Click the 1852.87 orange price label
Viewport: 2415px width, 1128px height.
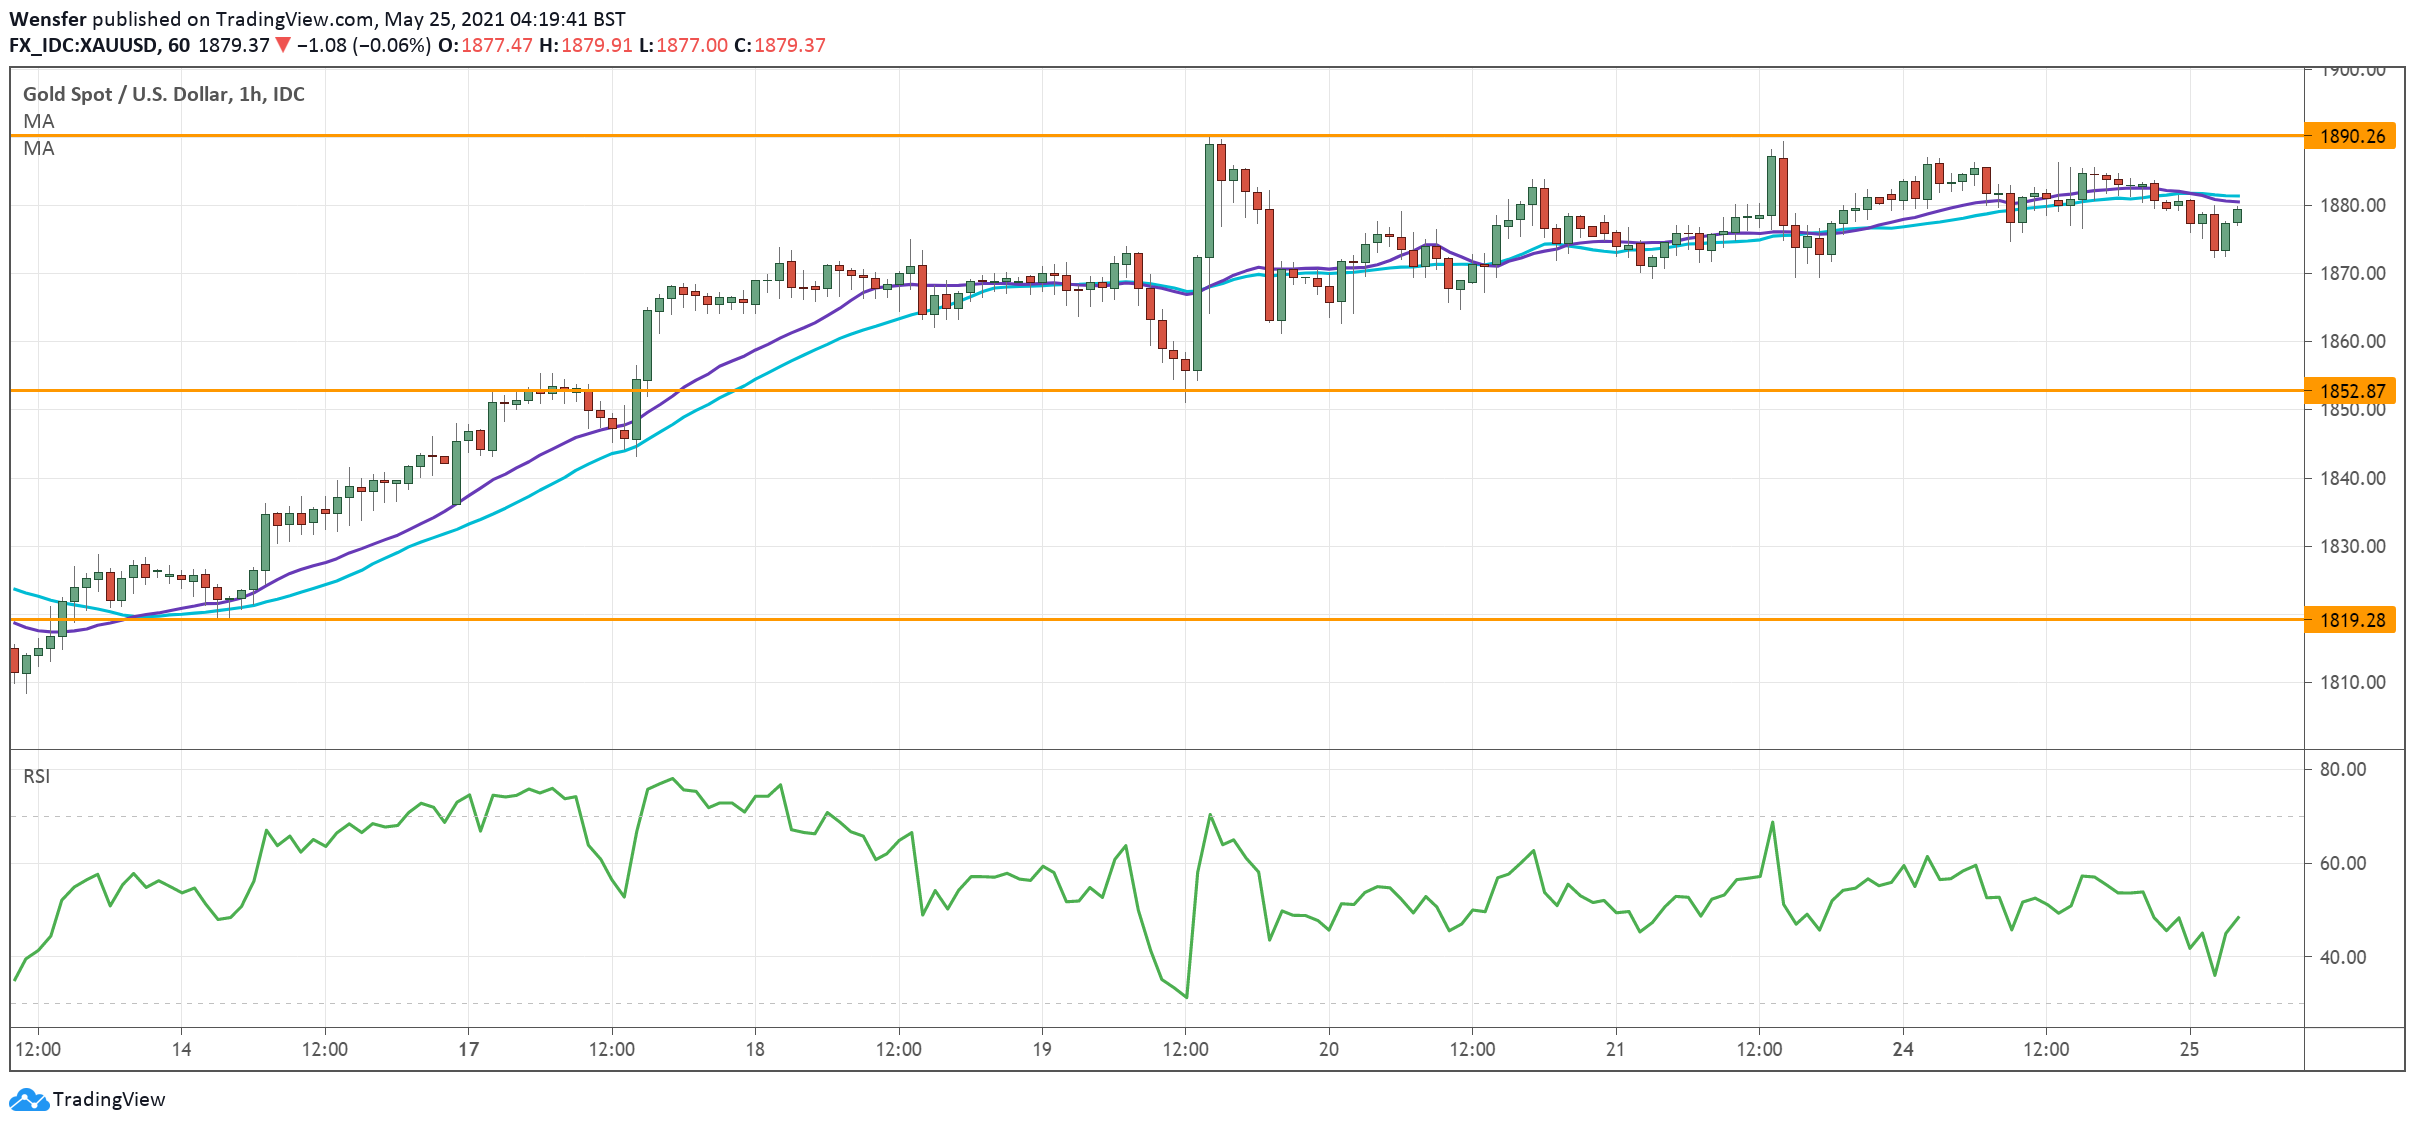coord(2351,391)
